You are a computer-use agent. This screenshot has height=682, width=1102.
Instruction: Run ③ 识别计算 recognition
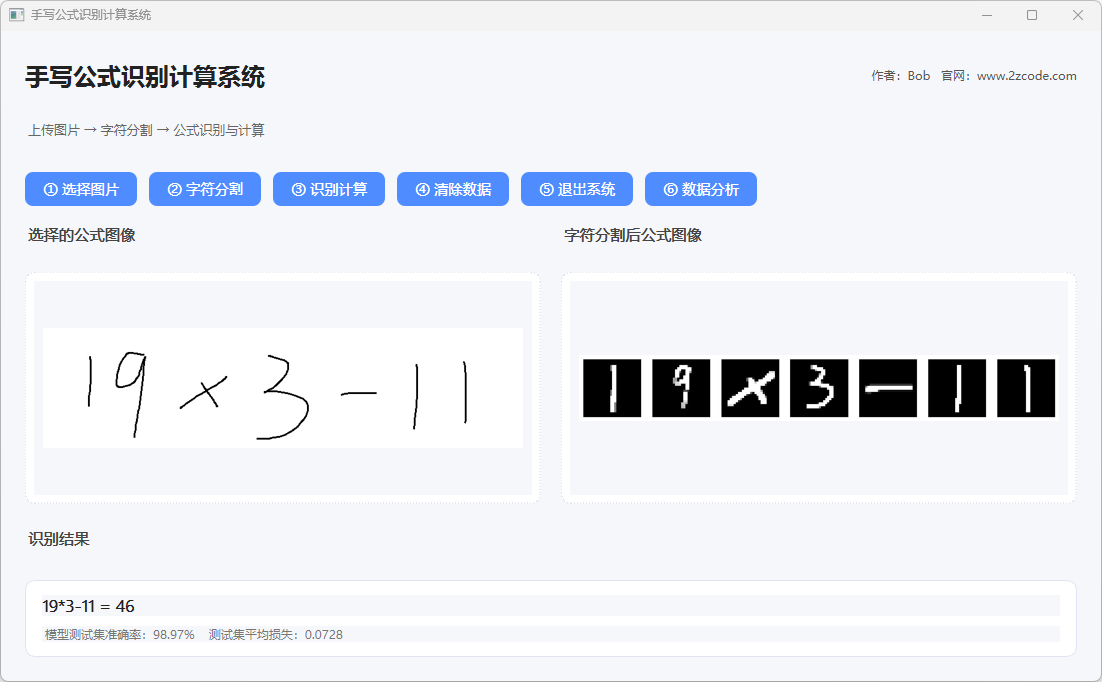[x=329, y=189]
